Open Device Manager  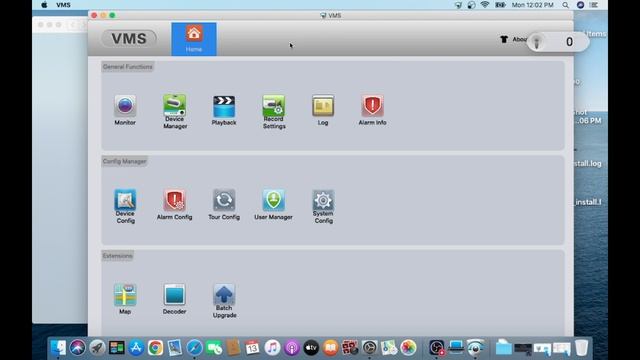(x=175, y=111)
